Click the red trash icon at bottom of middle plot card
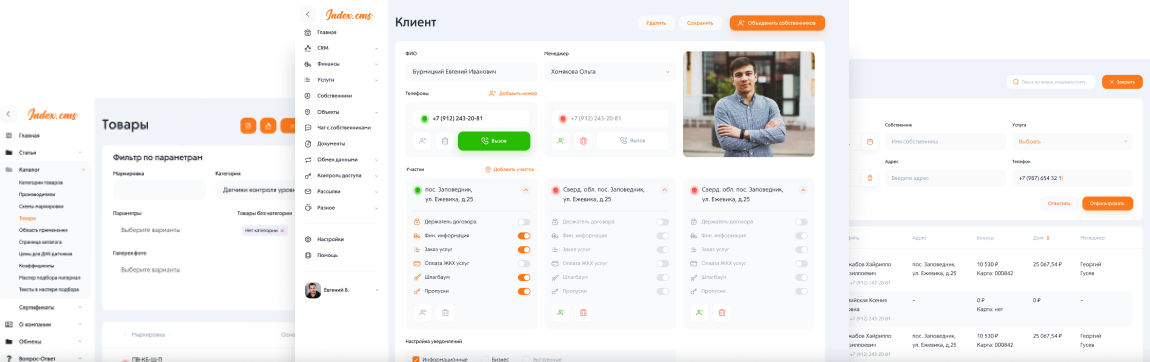This screenshot has height=362, width=1150. (x=583, y=313)
